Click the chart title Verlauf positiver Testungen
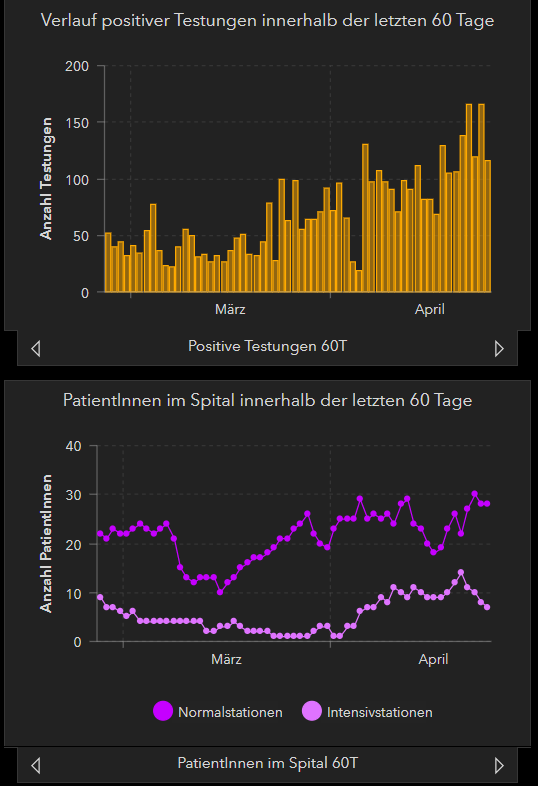Viewport: 538px width, 786px height. click(x=267, y=21)
